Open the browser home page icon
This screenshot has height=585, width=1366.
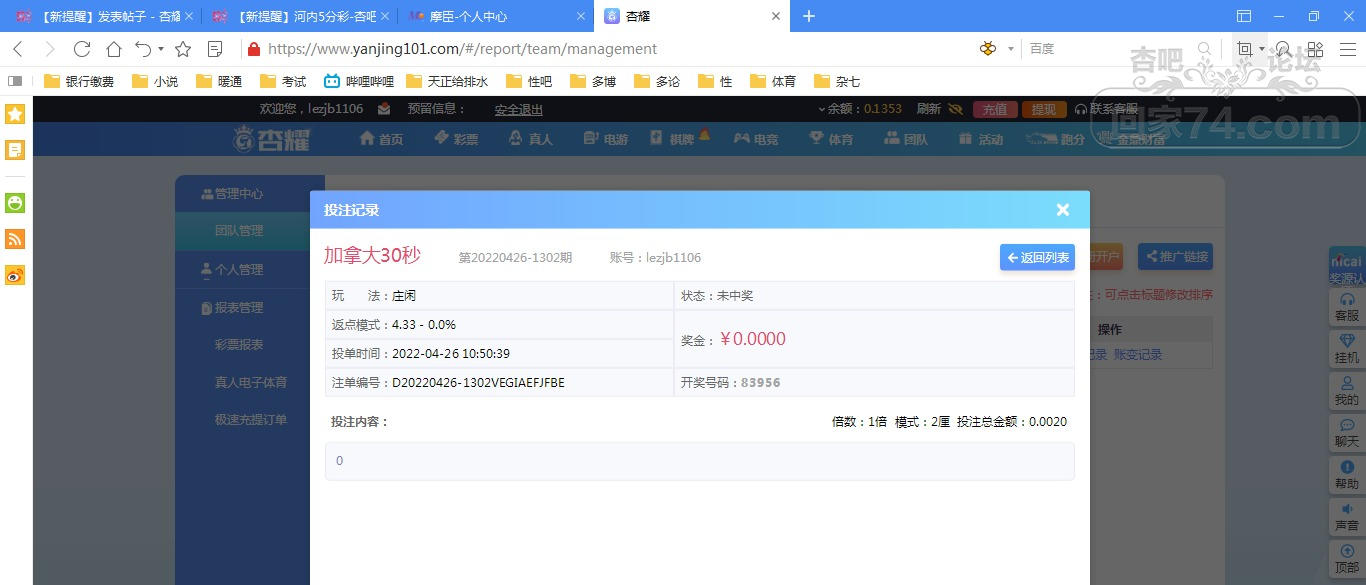(114, 49)
